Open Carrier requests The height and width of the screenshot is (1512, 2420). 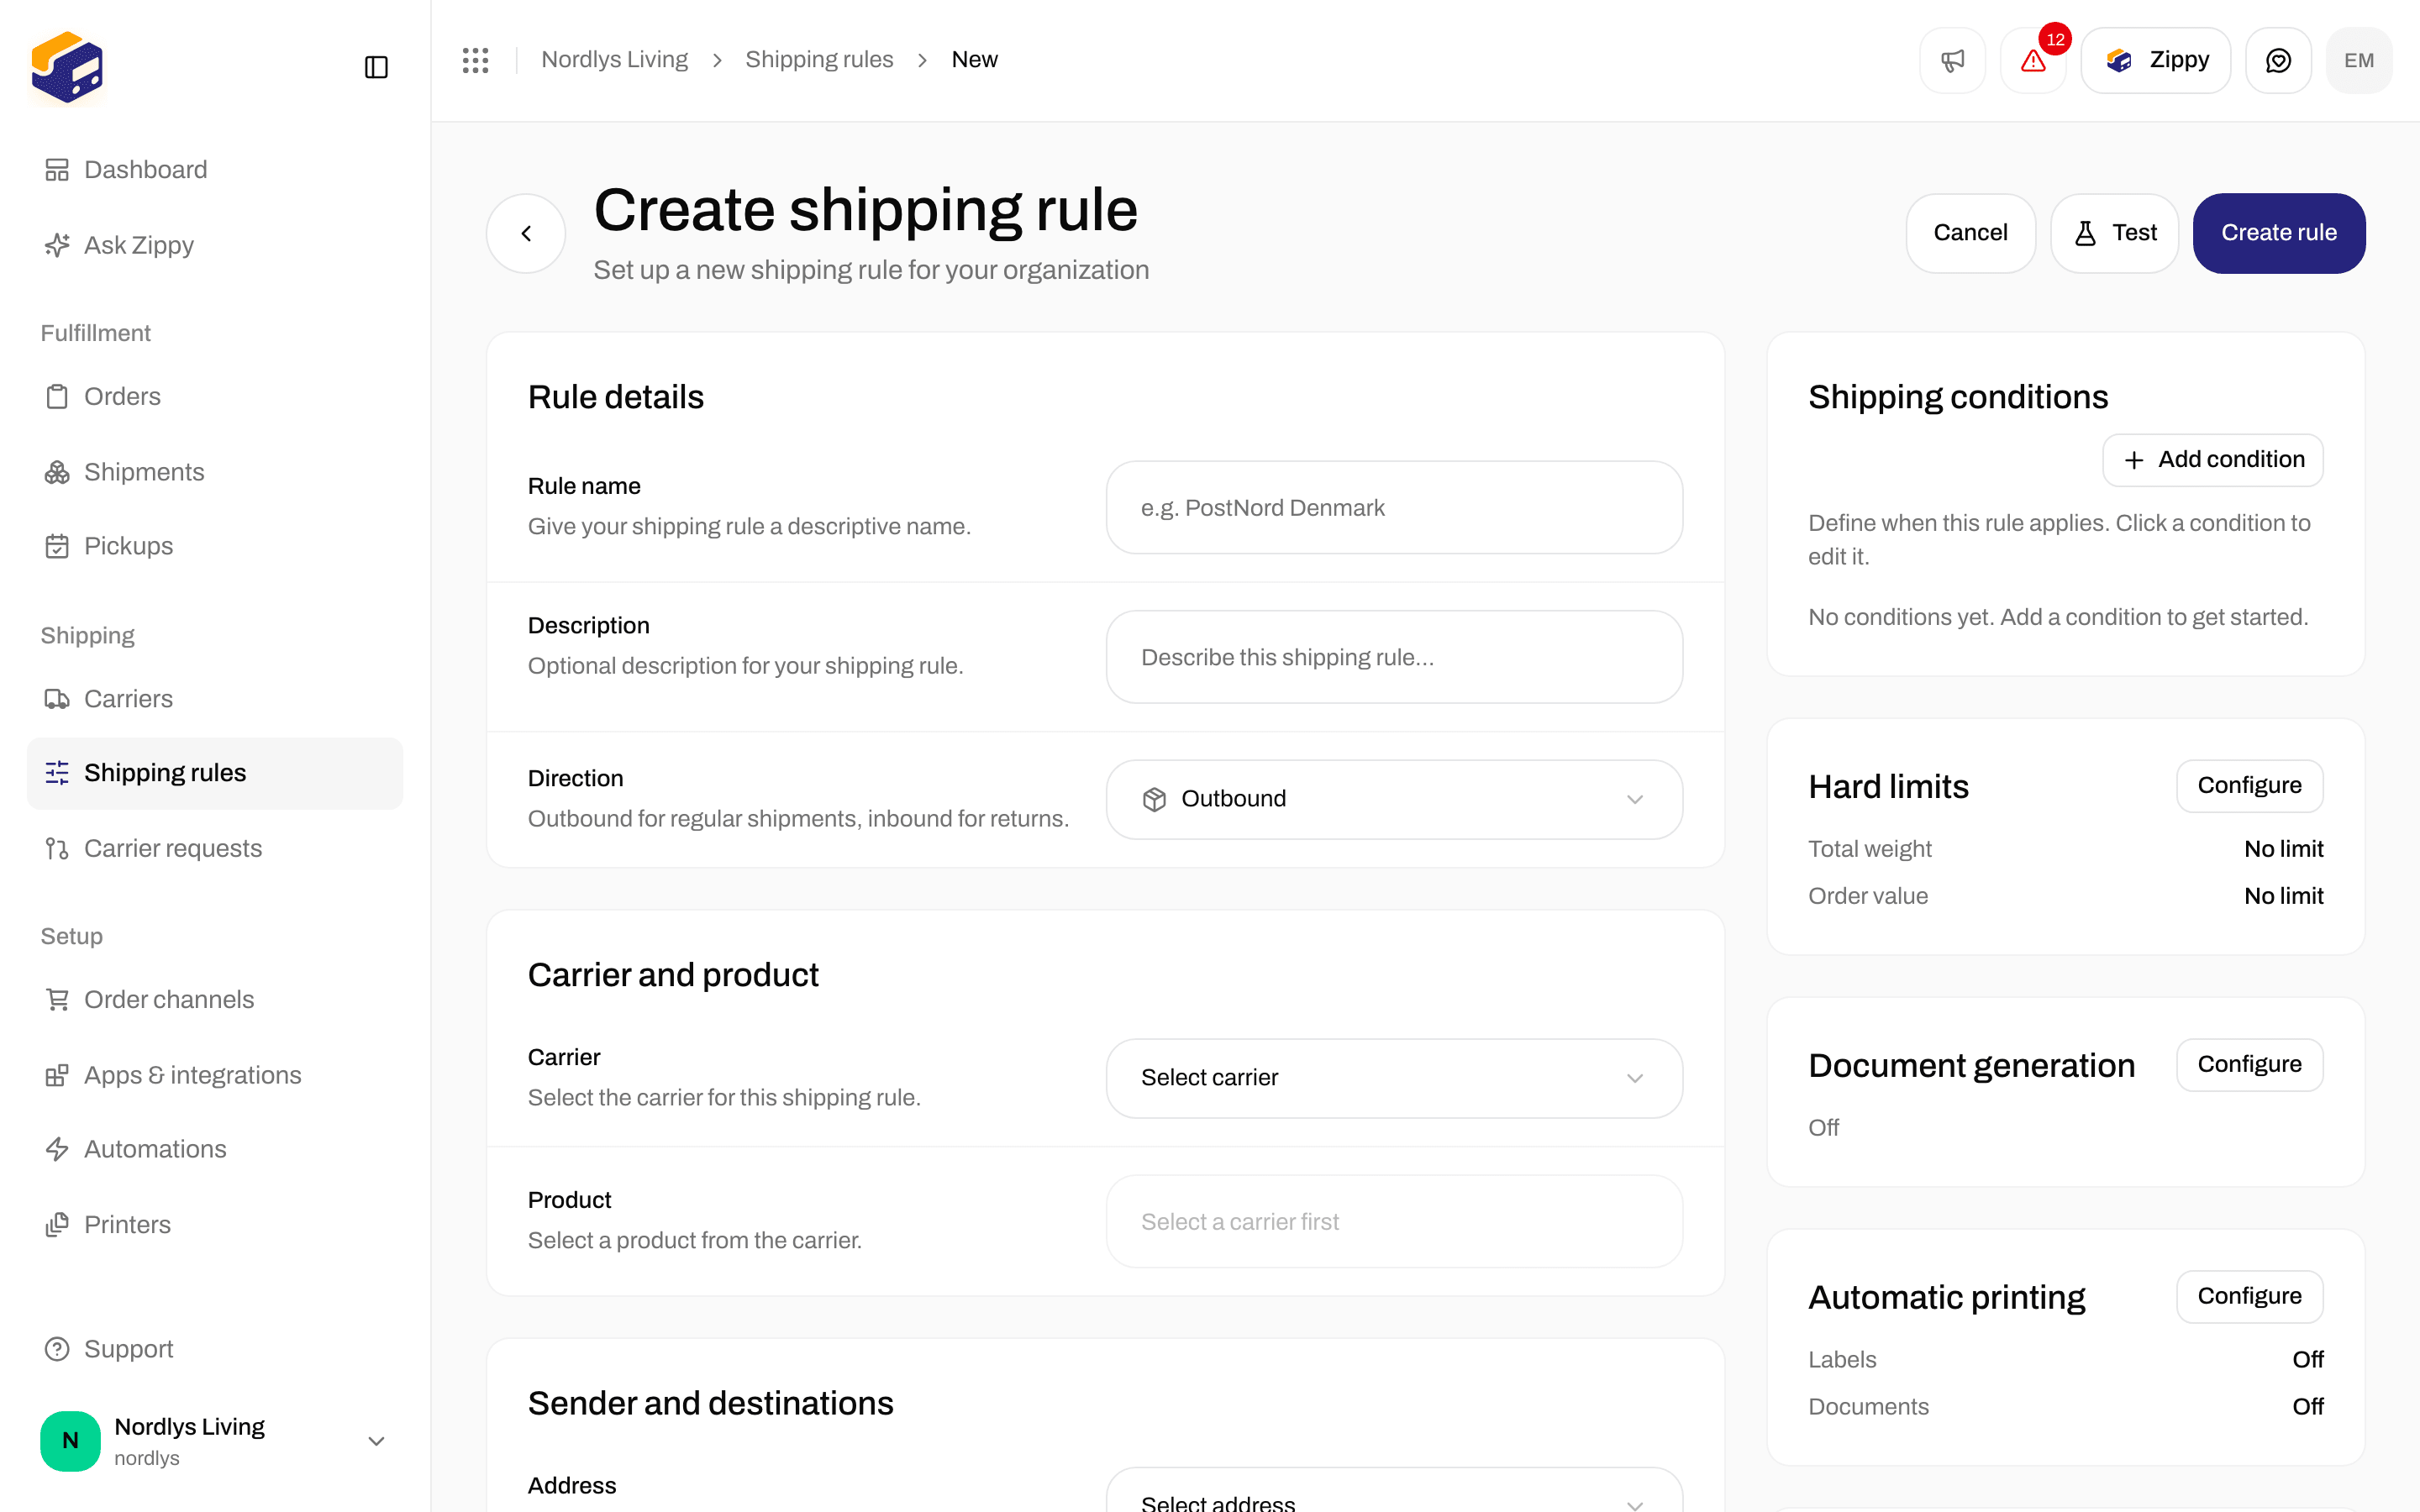pyautogui.click(x=215, y=848)
